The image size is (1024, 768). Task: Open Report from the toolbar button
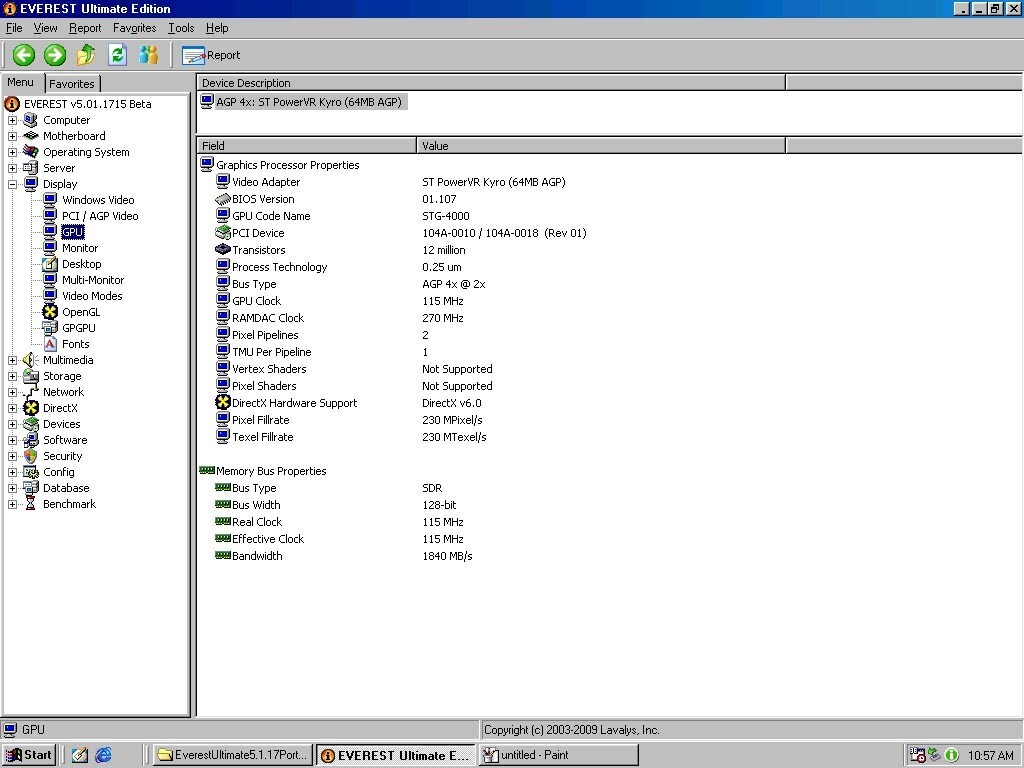211,55
